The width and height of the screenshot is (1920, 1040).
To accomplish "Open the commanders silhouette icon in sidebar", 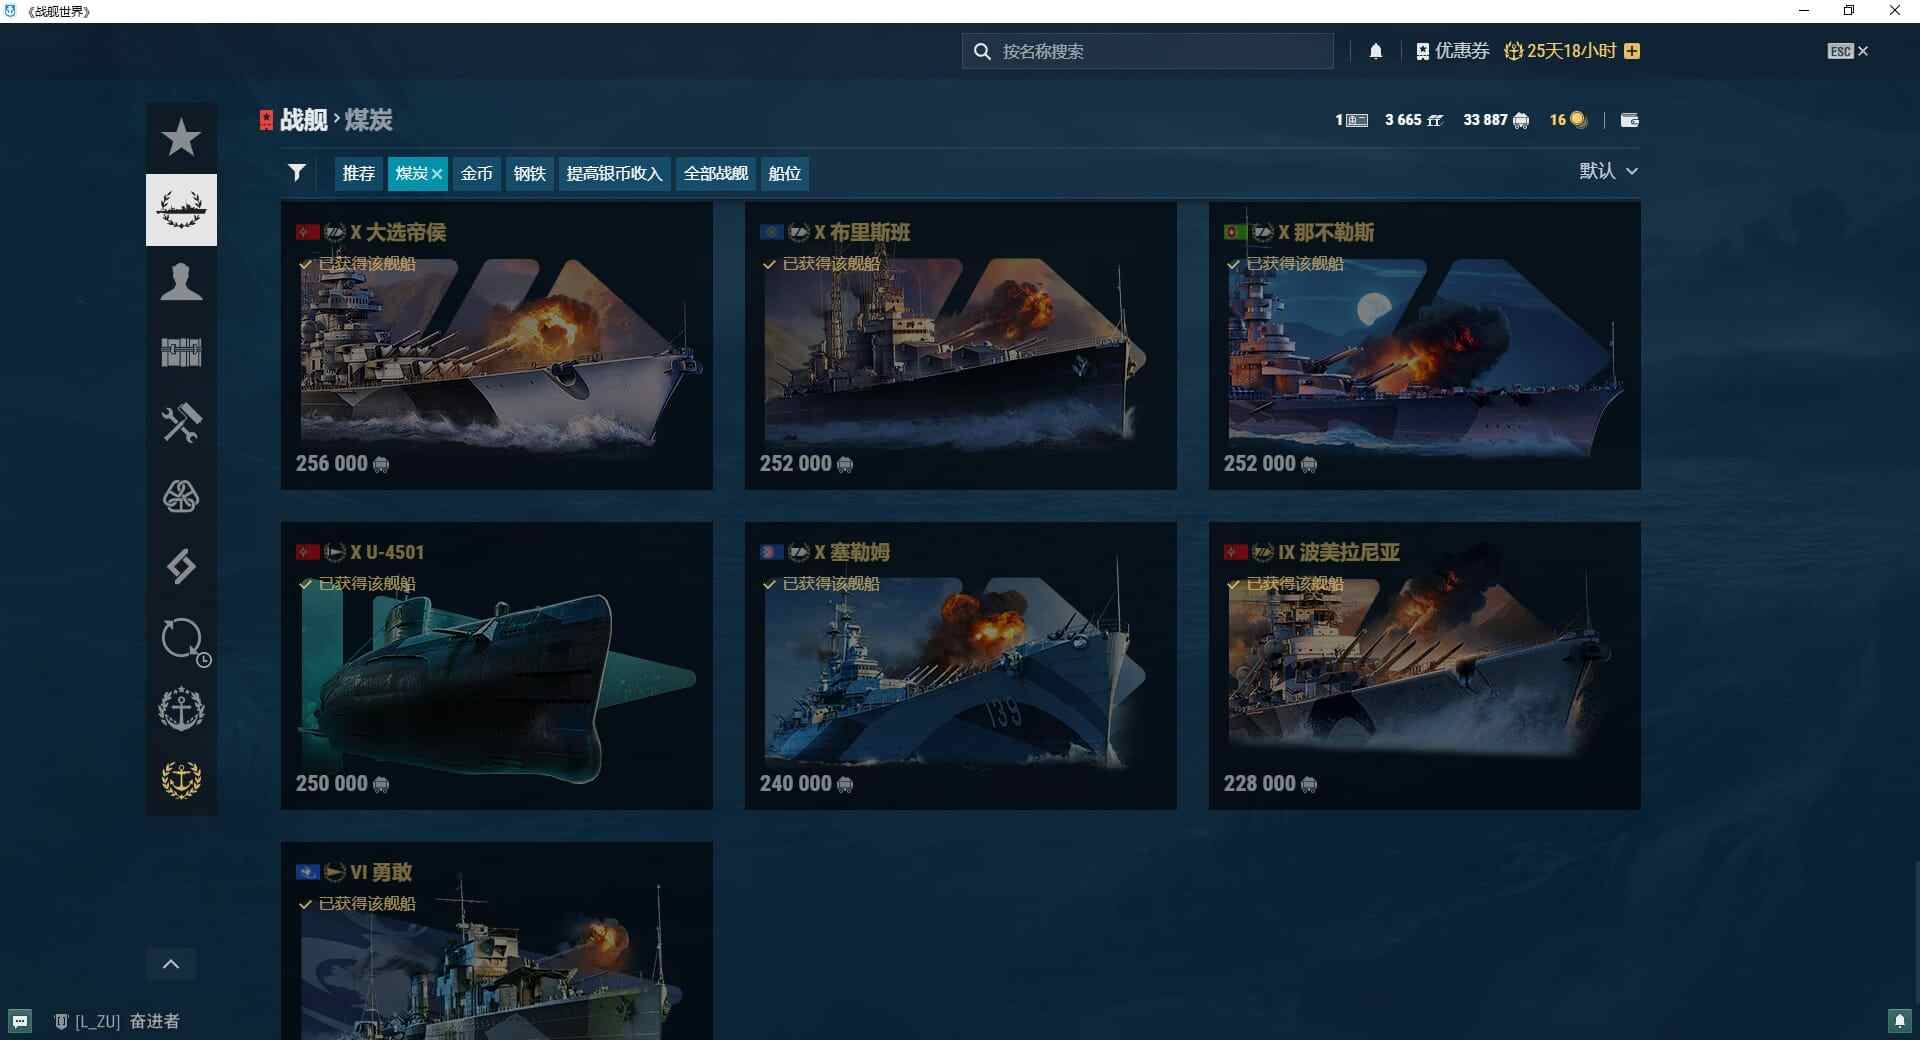I will [181, 282].
